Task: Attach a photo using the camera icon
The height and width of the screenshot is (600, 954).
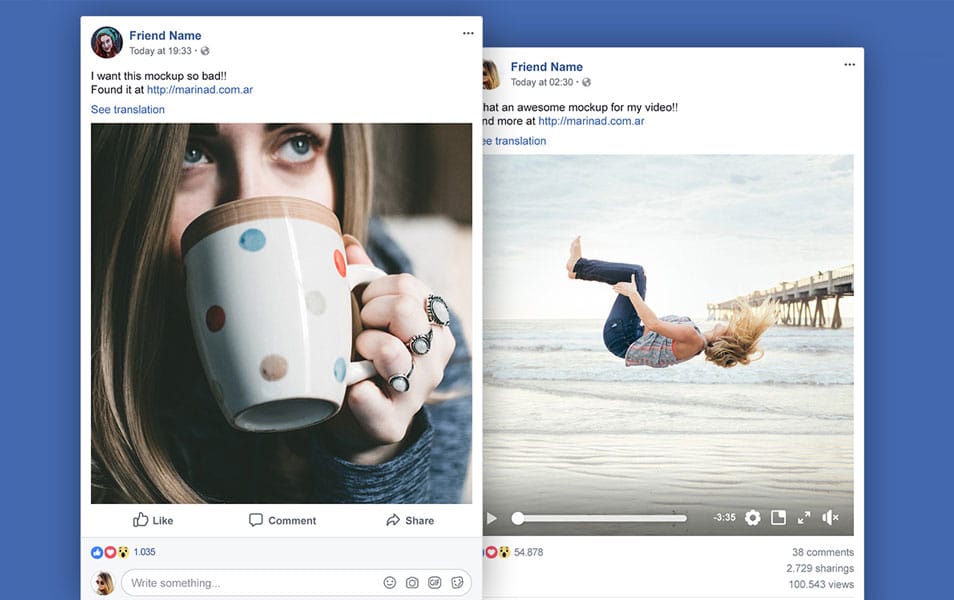Action: 412,582
